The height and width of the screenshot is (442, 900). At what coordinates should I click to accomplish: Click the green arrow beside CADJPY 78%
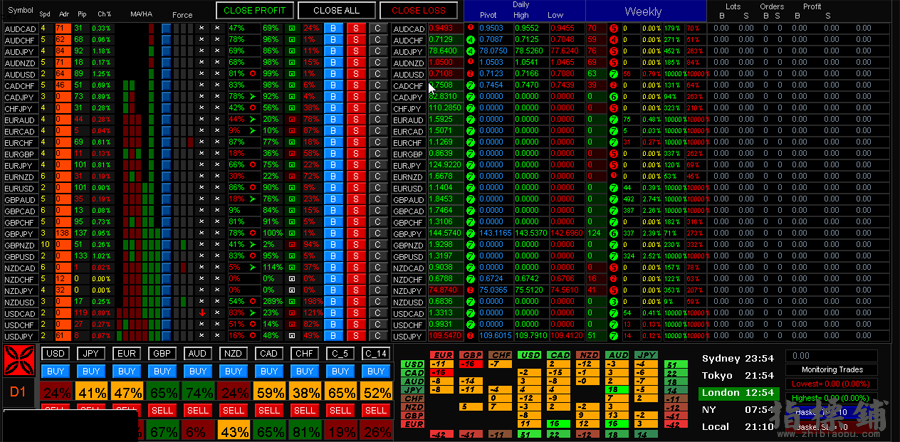pyautogui.click(x=253, y=96)
